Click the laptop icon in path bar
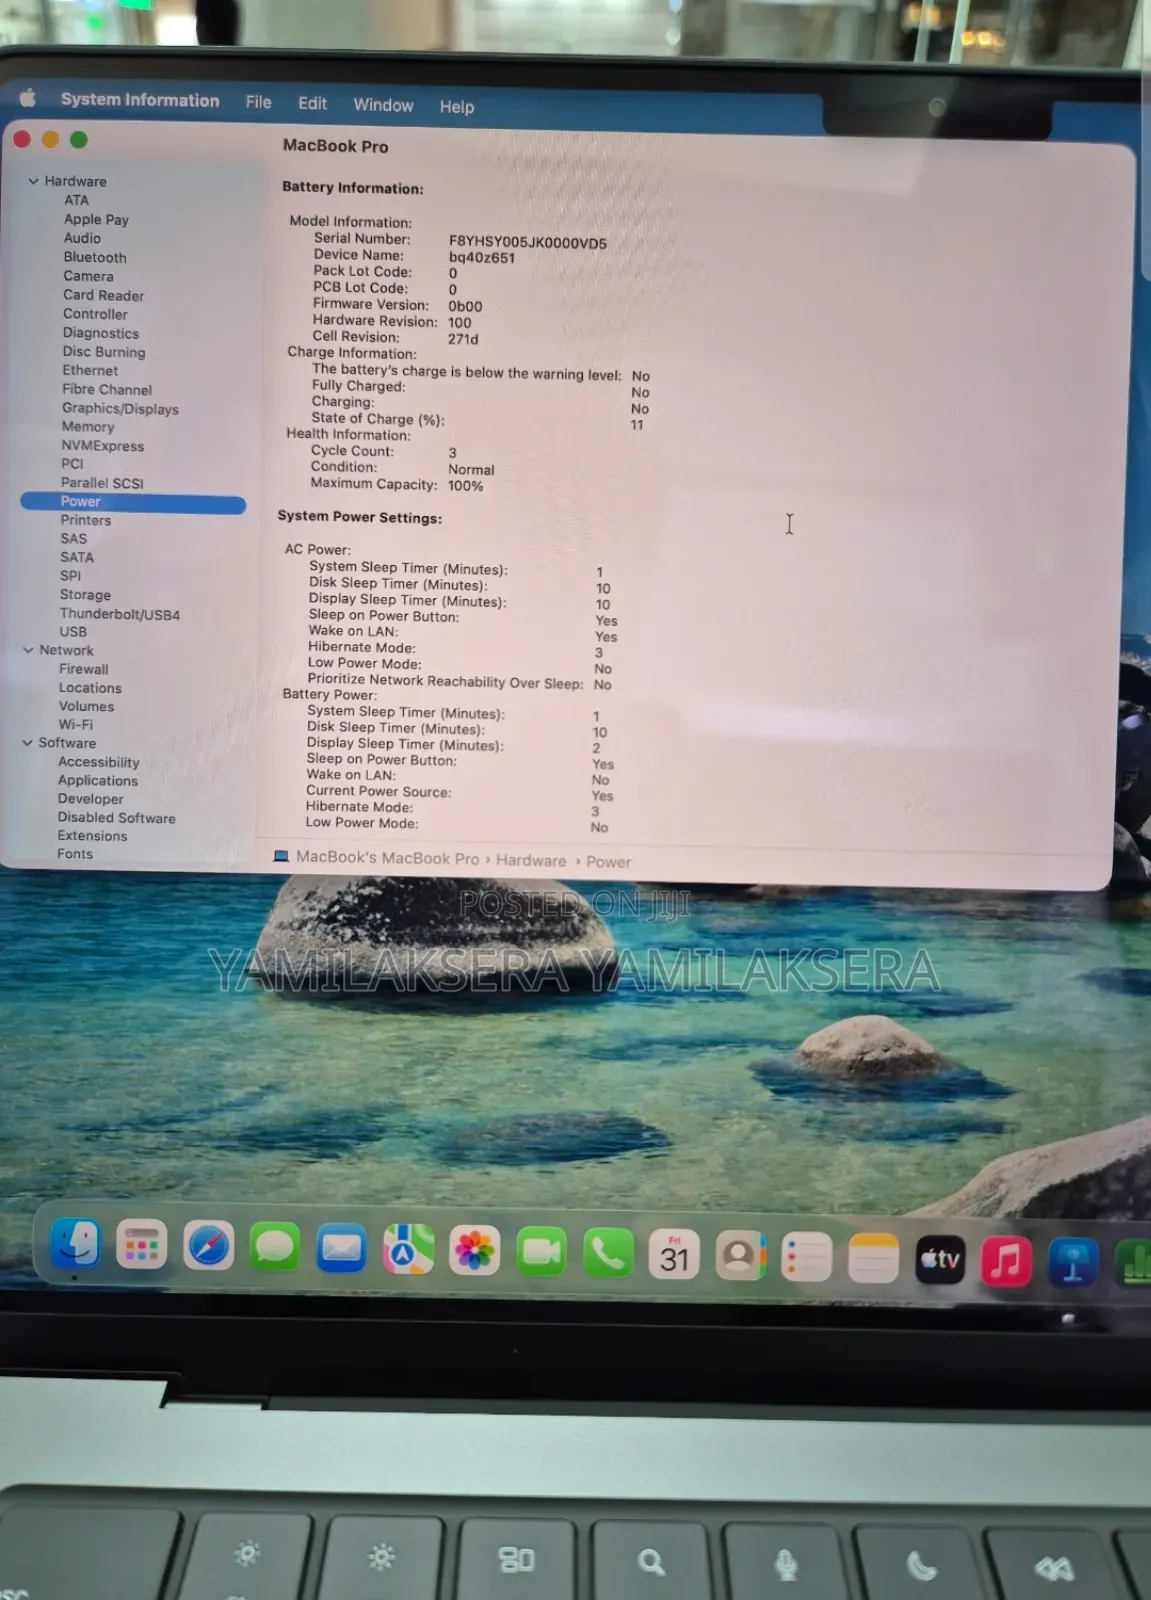The height and width of the screenshot is (1600, 1151). coord(281,856)
